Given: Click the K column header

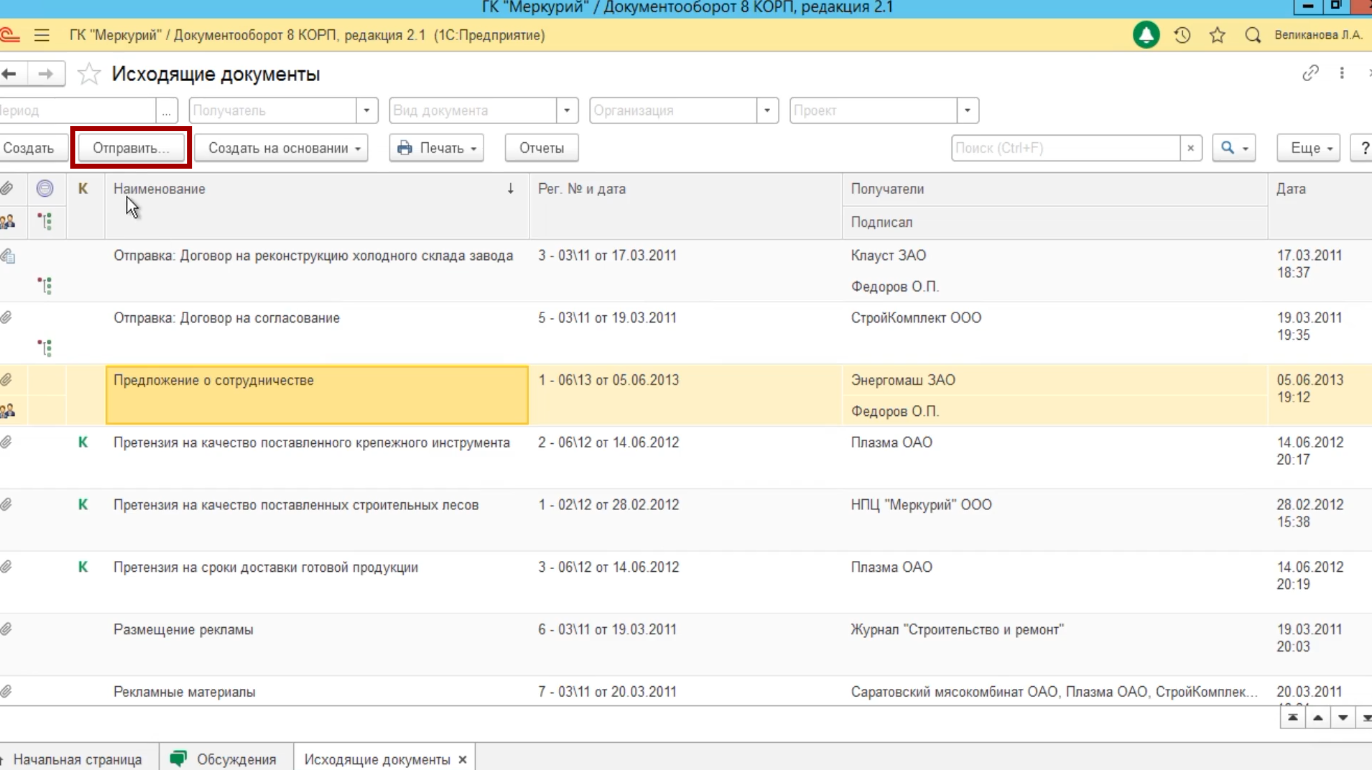Looking at the screenshot, I should [83, 189].
